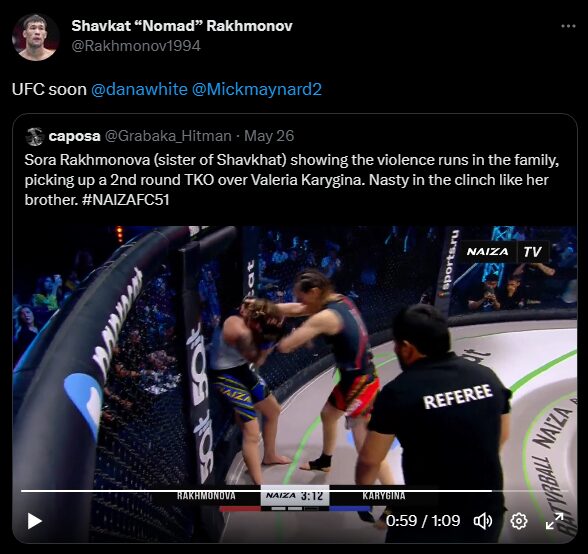Mute the video volume speaker icon
Viewport: 588px width, 554px height.
483,521
